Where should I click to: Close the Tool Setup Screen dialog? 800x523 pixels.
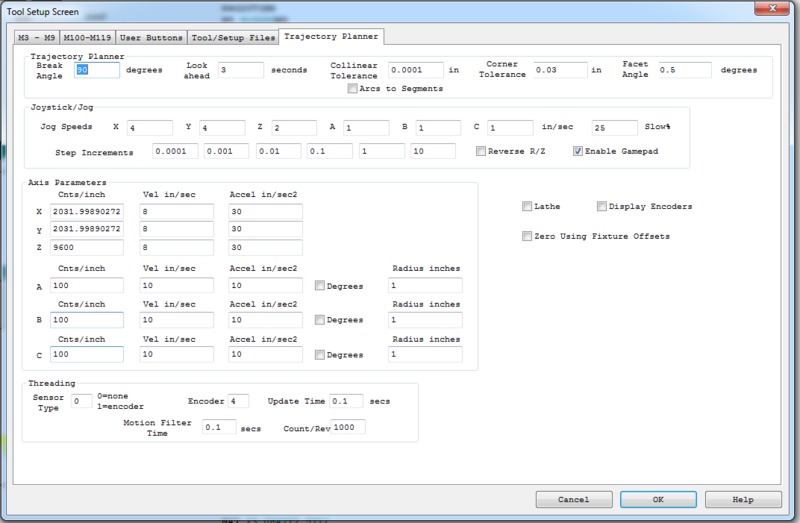[773, 9]
